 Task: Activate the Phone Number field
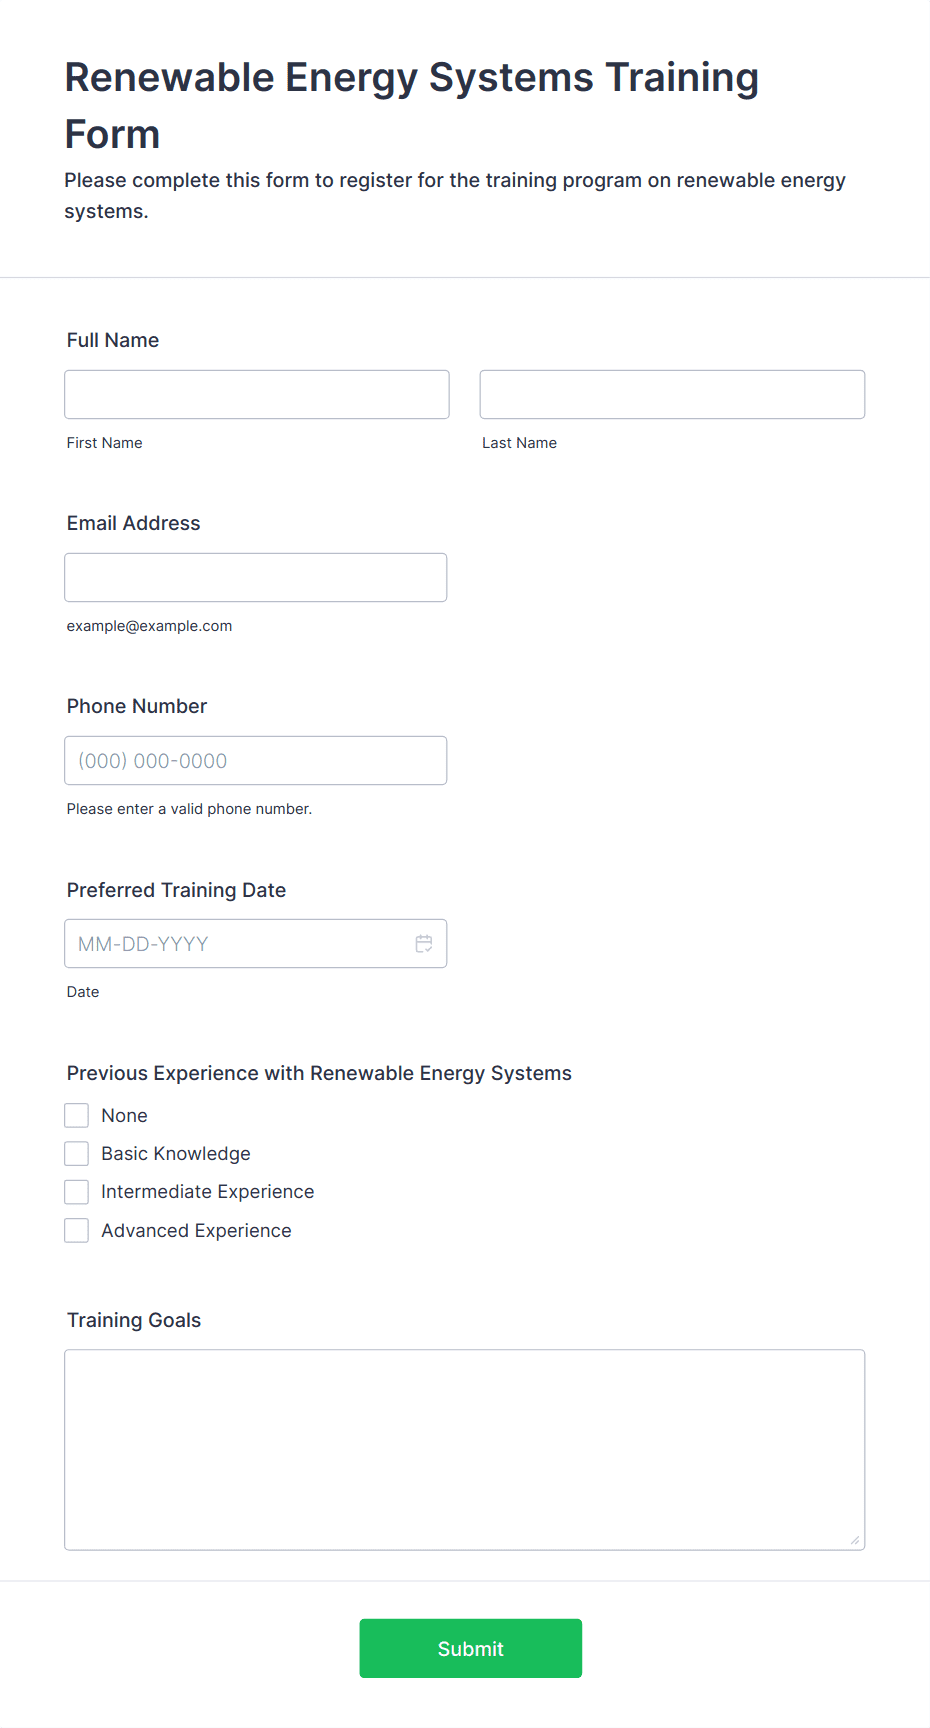(x=256, y=760)
